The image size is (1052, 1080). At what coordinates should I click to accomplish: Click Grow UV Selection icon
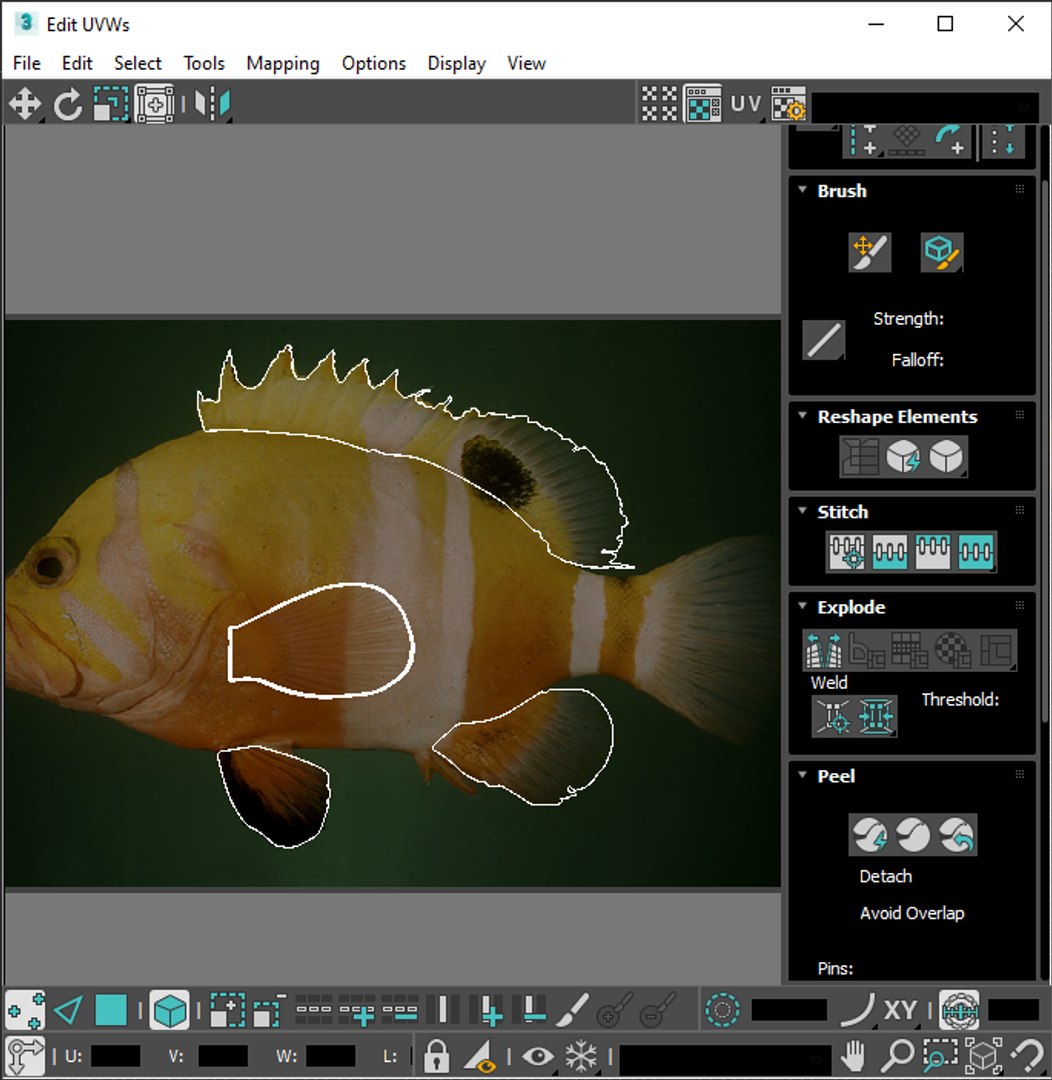227,1010
